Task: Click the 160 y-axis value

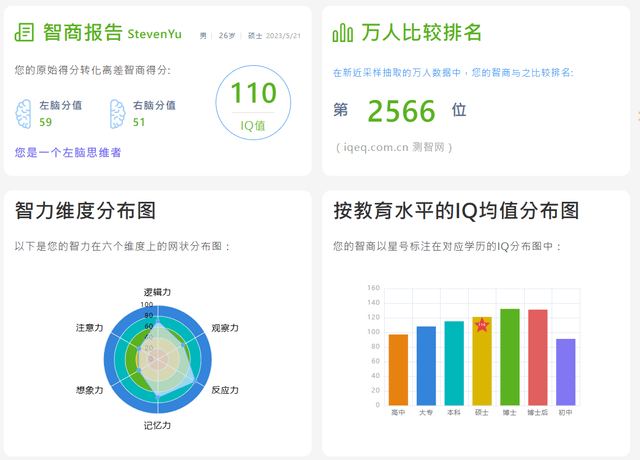Action: (373, 288)
